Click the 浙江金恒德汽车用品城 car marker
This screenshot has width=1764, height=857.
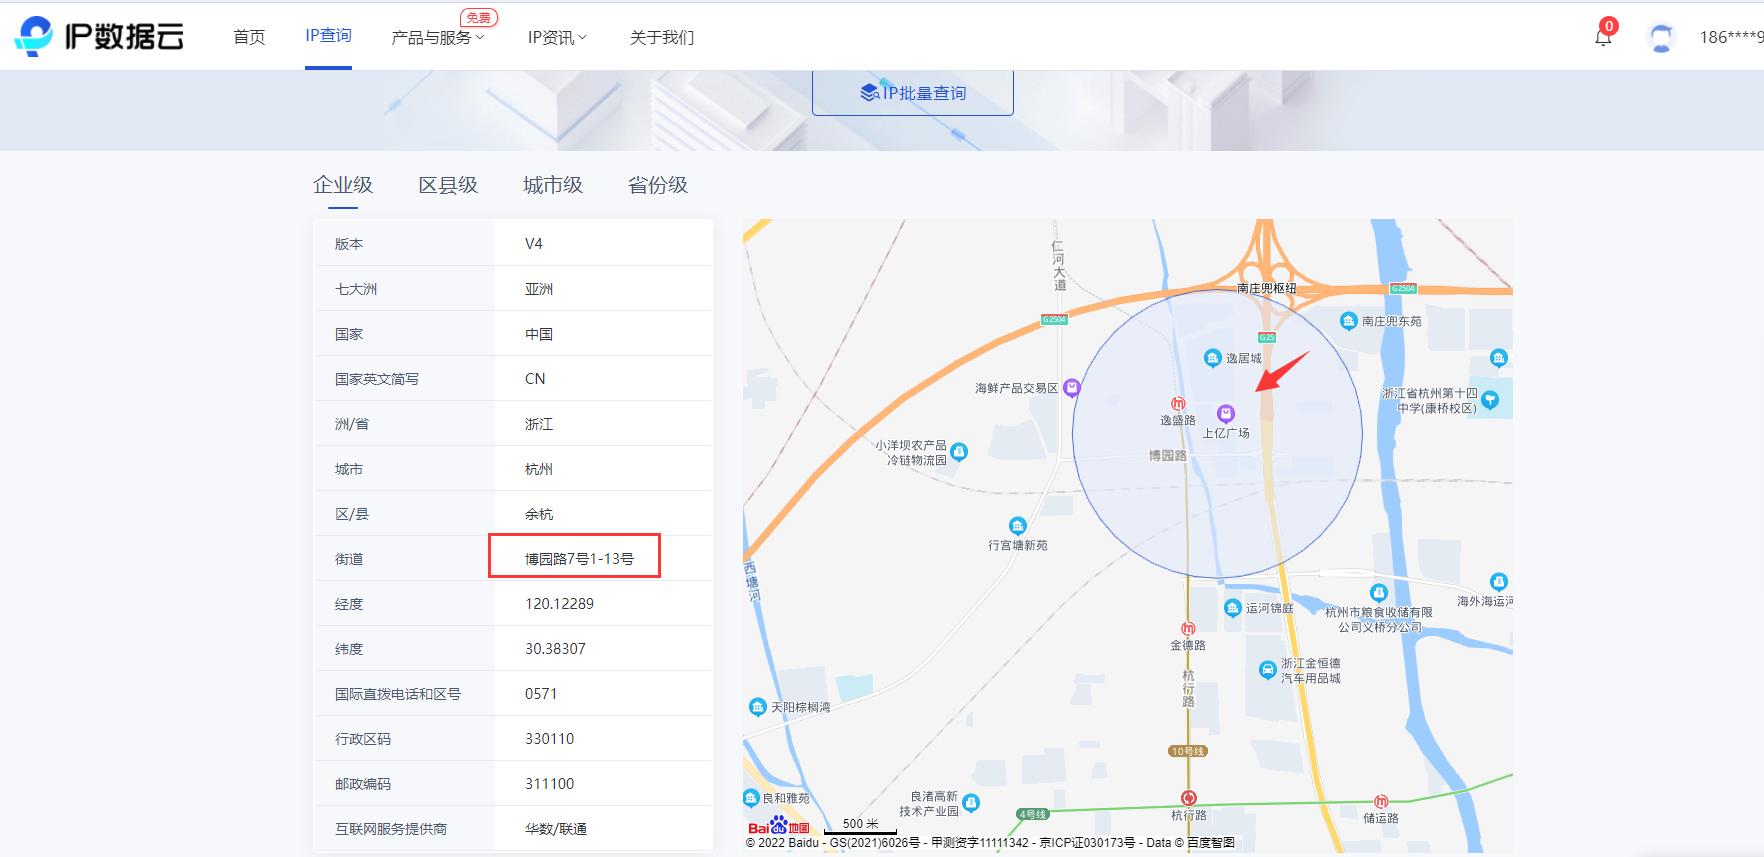(x=1268, y=669)
